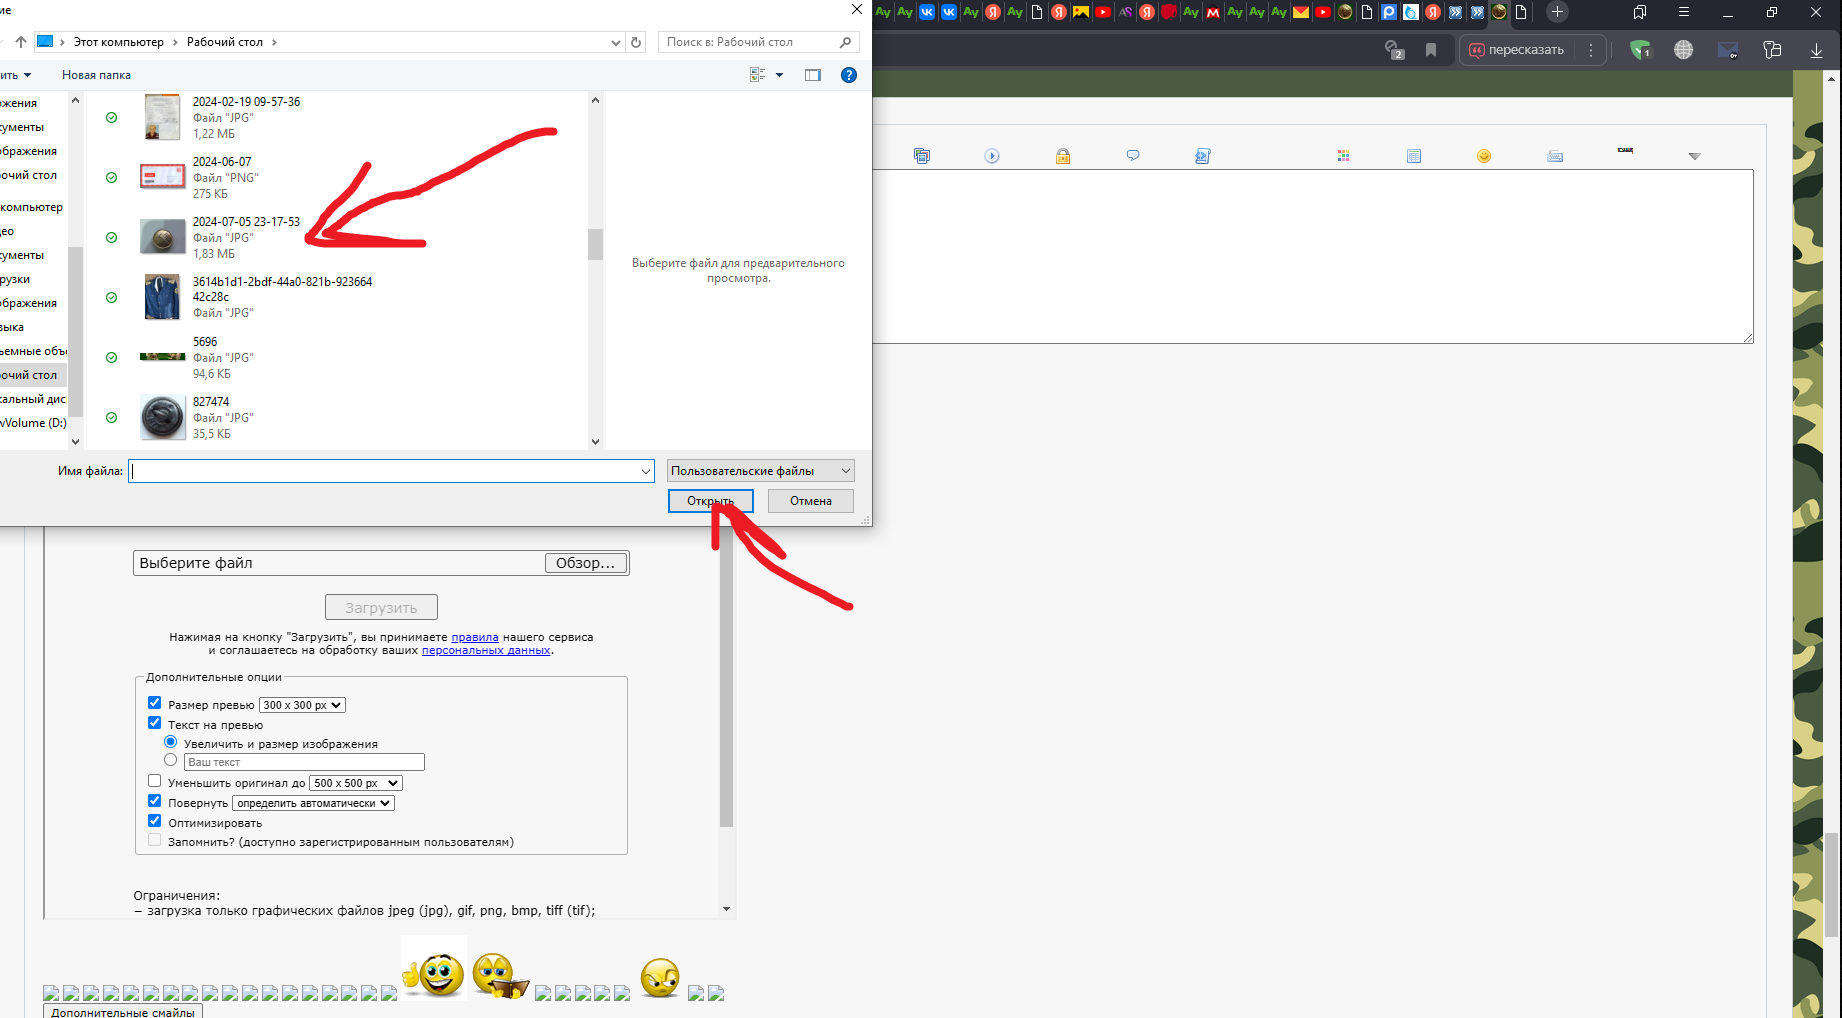Switch to the red M browser tab
Viewport: 1842px width, 1018px height.
coord(1213,12)
